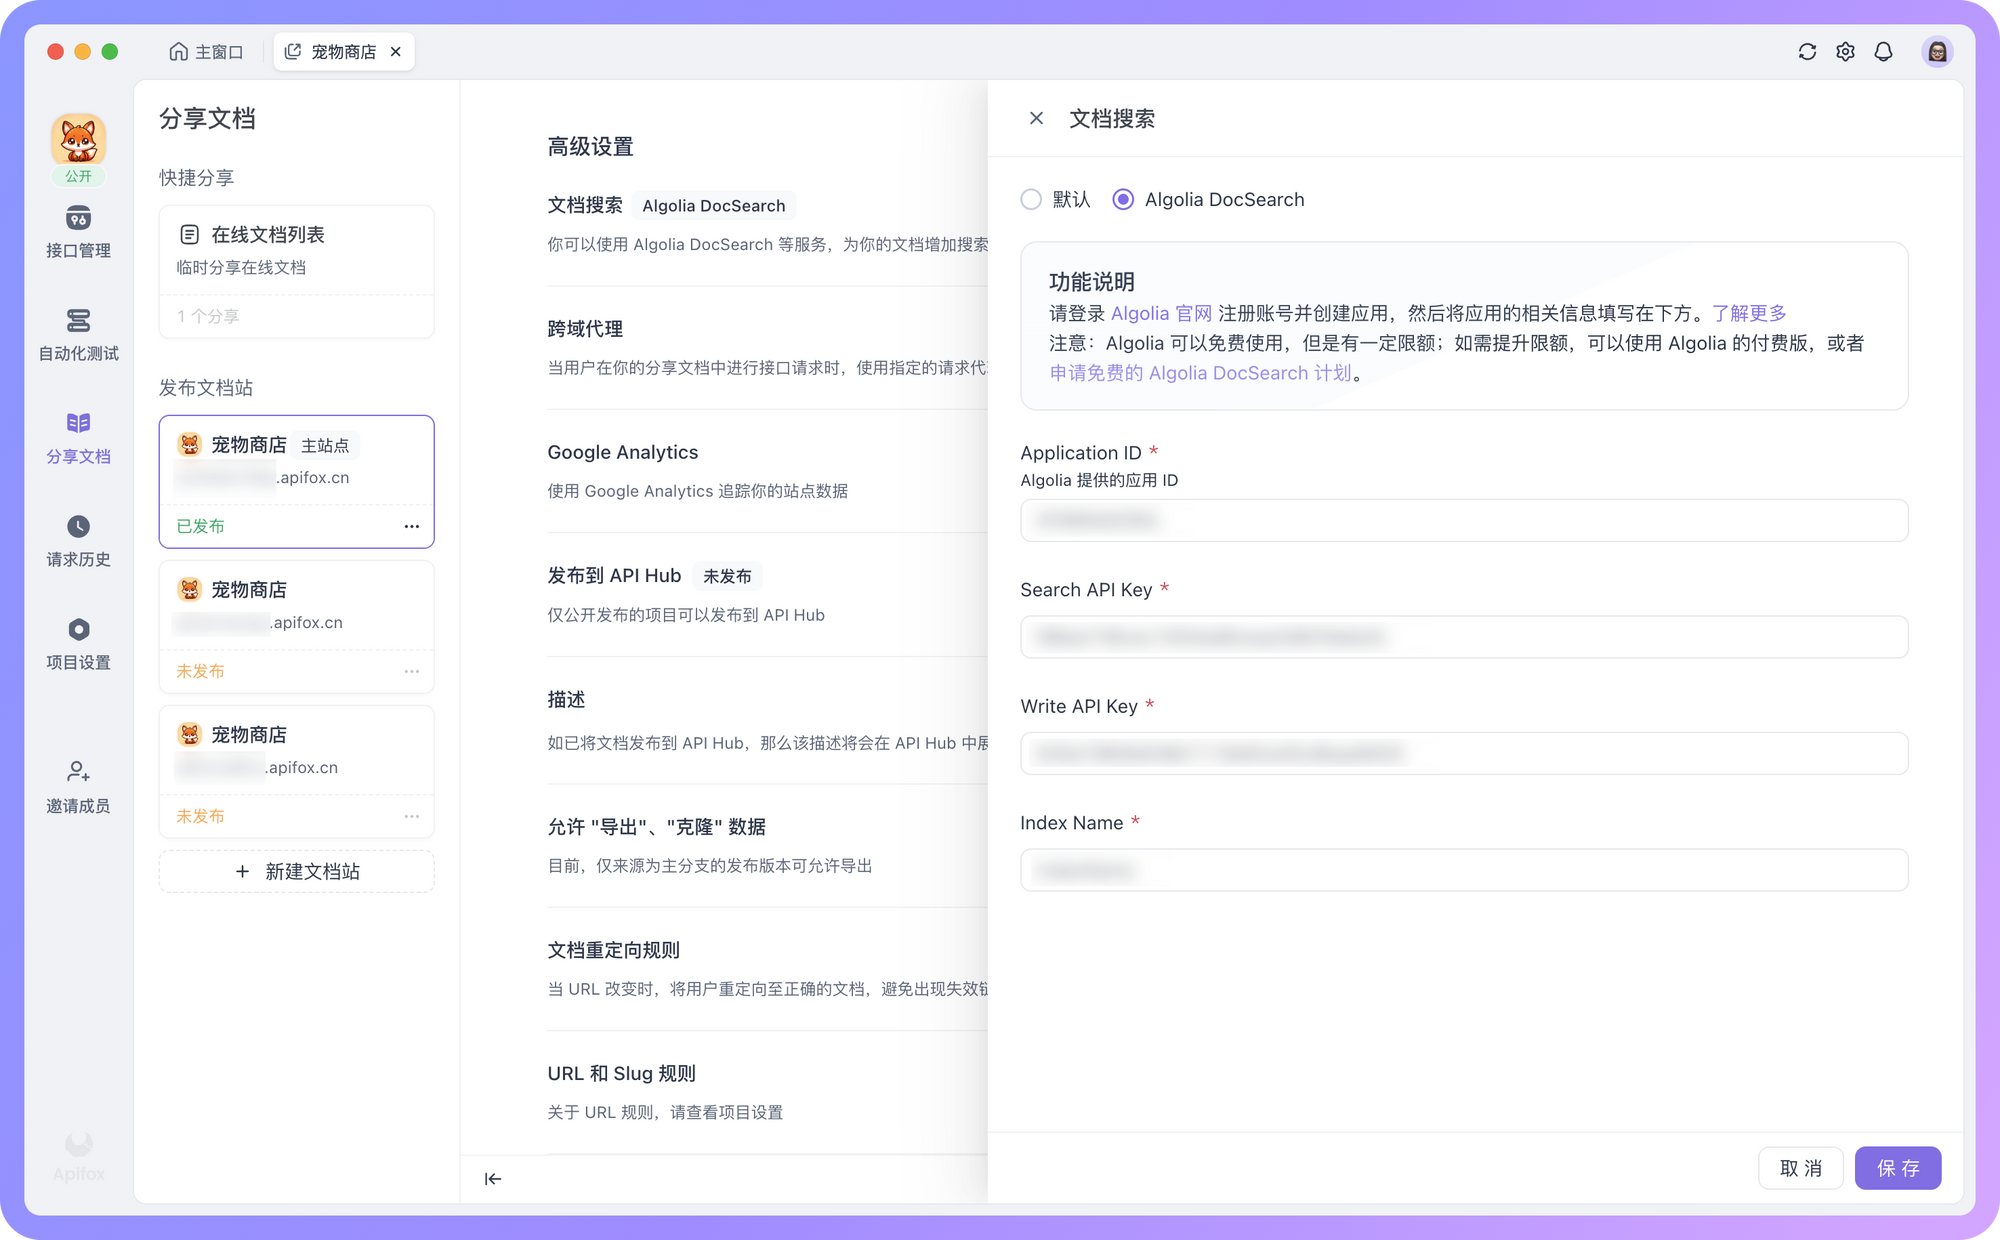The height and width of the screenshot is (1240, 2000).
Task: Open 请求历史 in the sidebar
Action: click(78, 541)
